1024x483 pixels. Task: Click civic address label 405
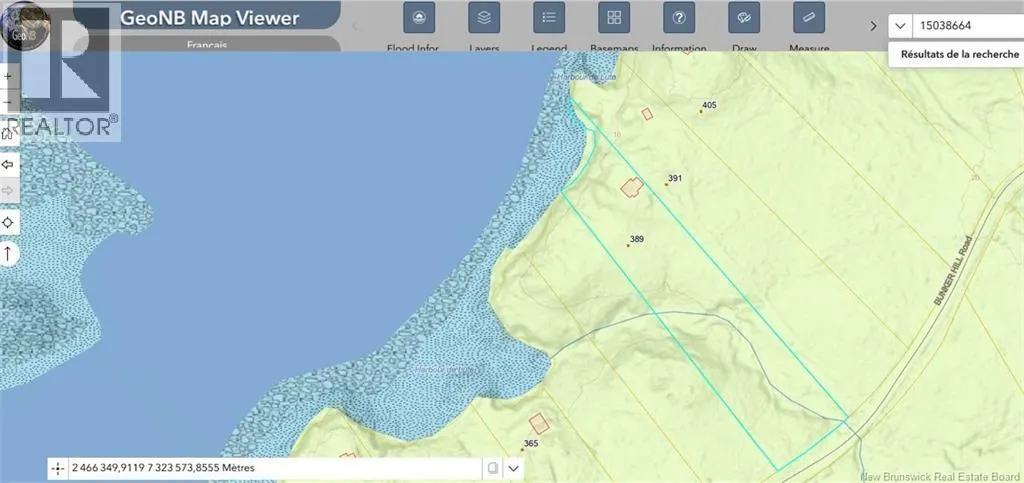[709, 105]
